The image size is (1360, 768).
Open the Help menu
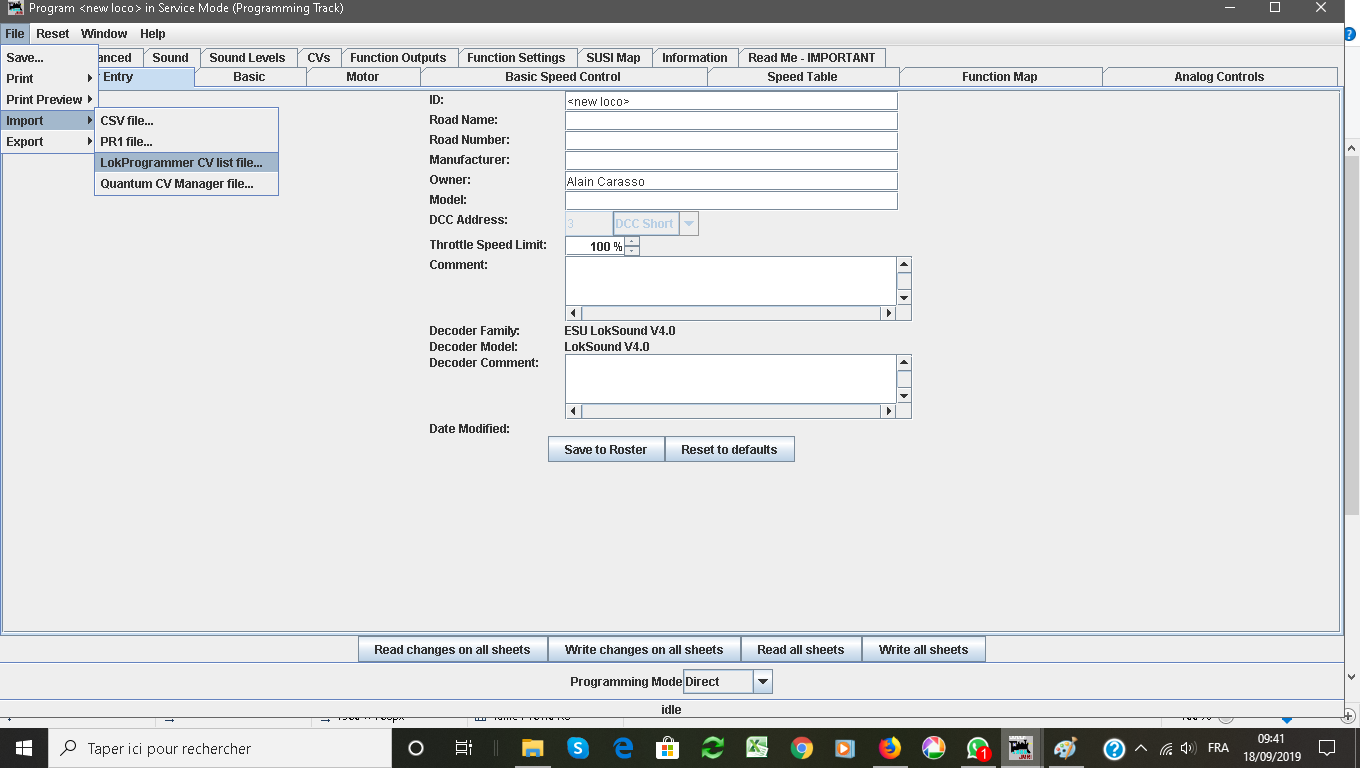click(x=153, y=33)
